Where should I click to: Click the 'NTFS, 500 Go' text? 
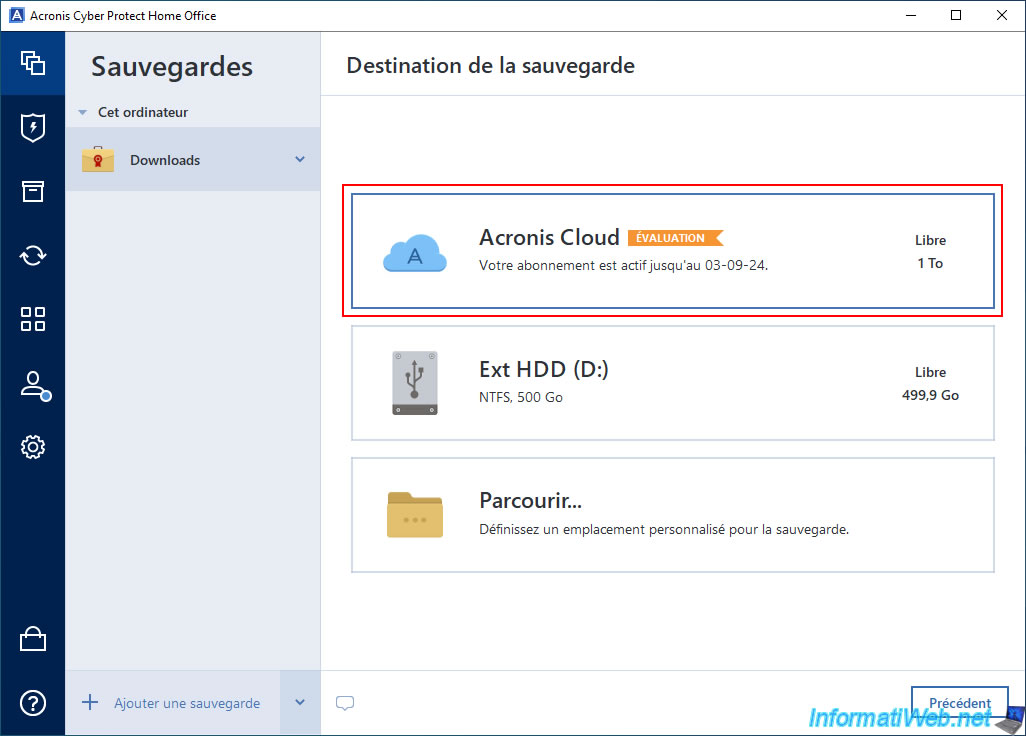pos(521,397)
